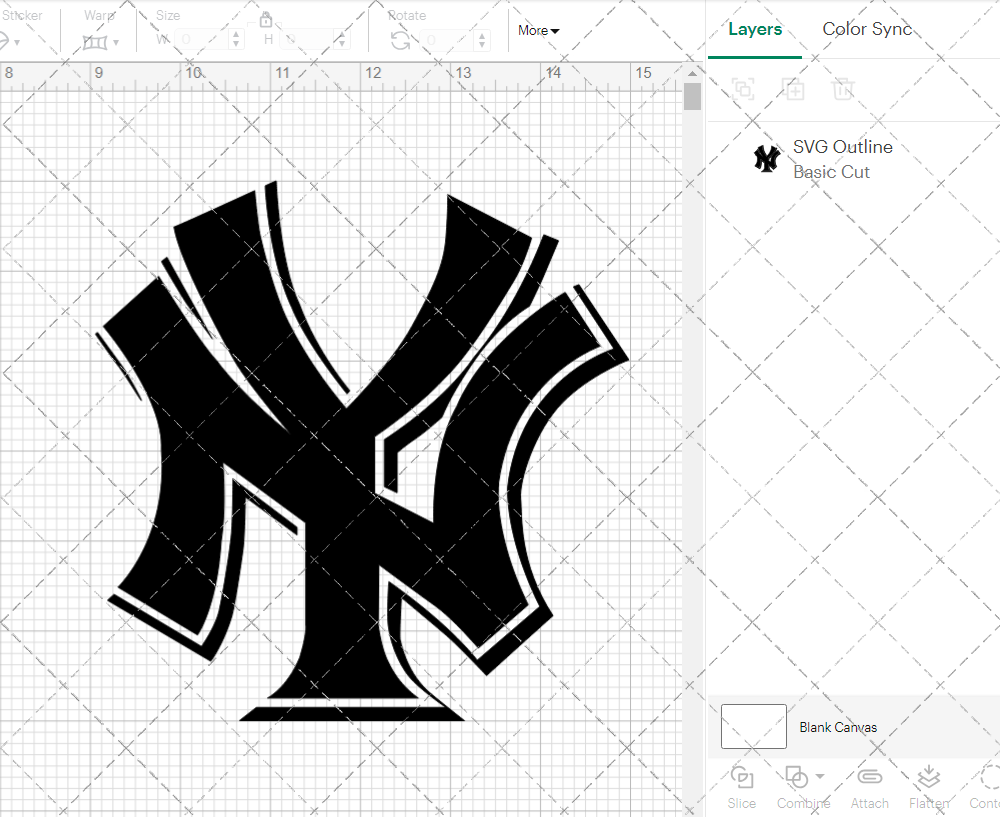Image resolution: width=1000 pixels, height=817 pixels.
Task: Click the Blank Canvas white swatch
Action: pyautogui.click(x=753, y=726)
